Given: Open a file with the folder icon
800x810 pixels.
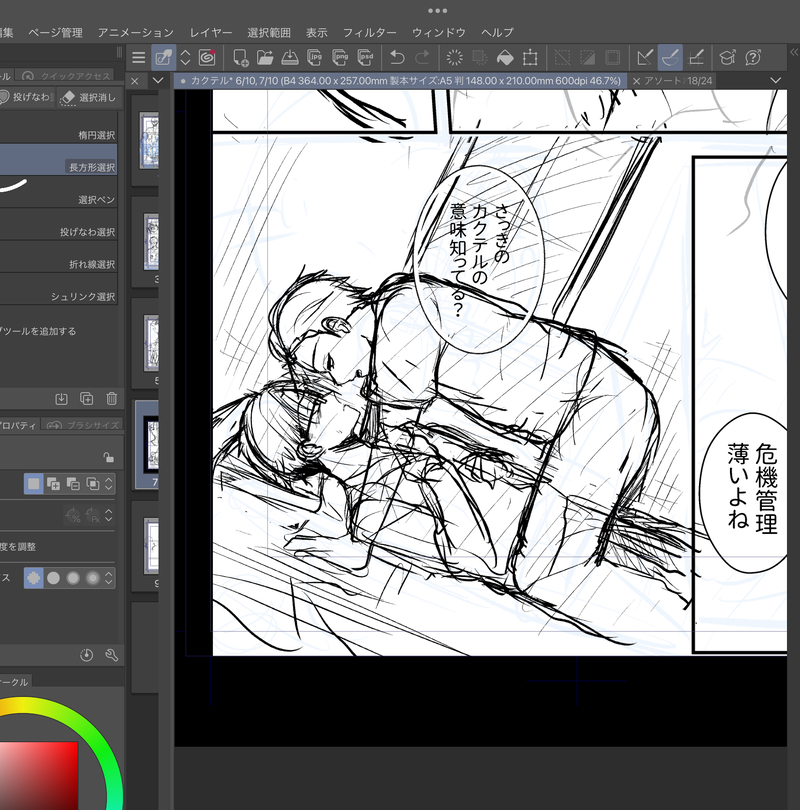Looking at the screenshot, I should (265, 57).
